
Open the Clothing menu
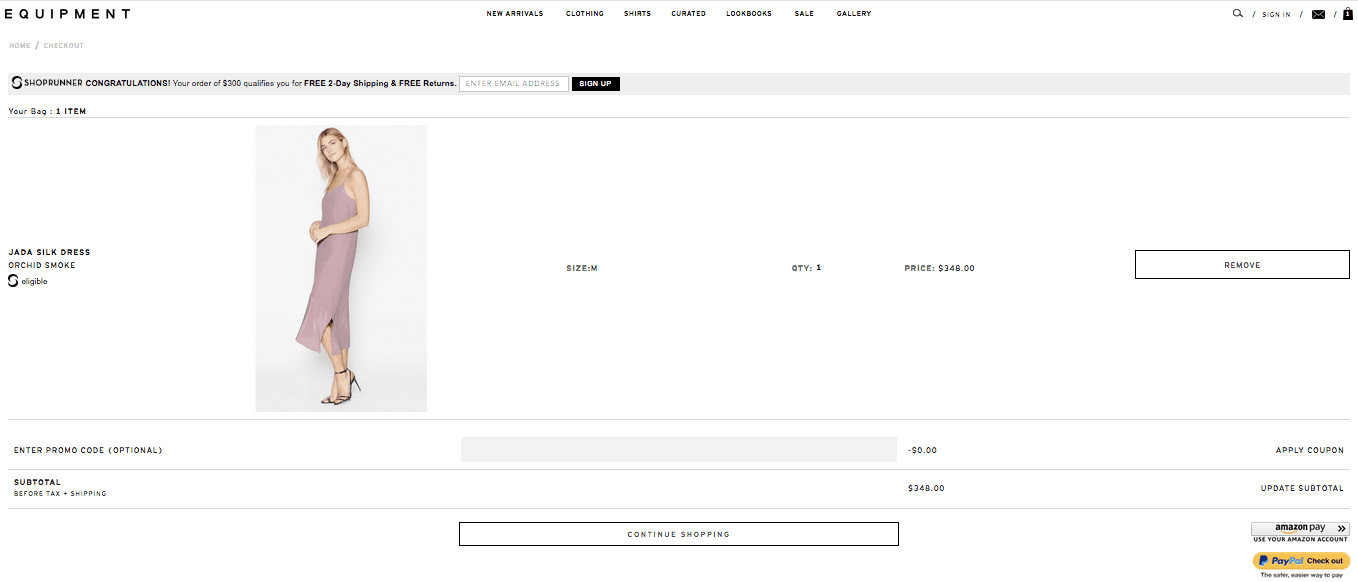pos(585,14)
